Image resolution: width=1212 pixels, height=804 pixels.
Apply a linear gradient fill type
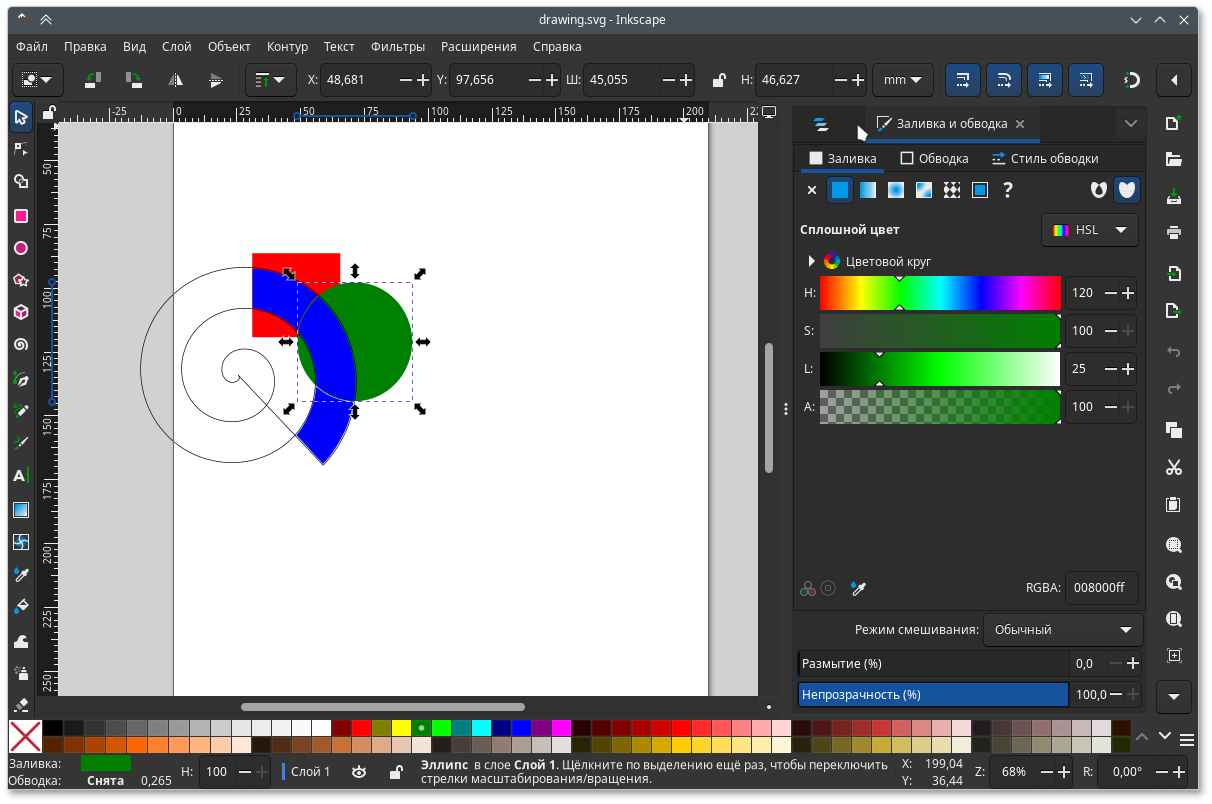pyautogui.click(x=867, y=190)
